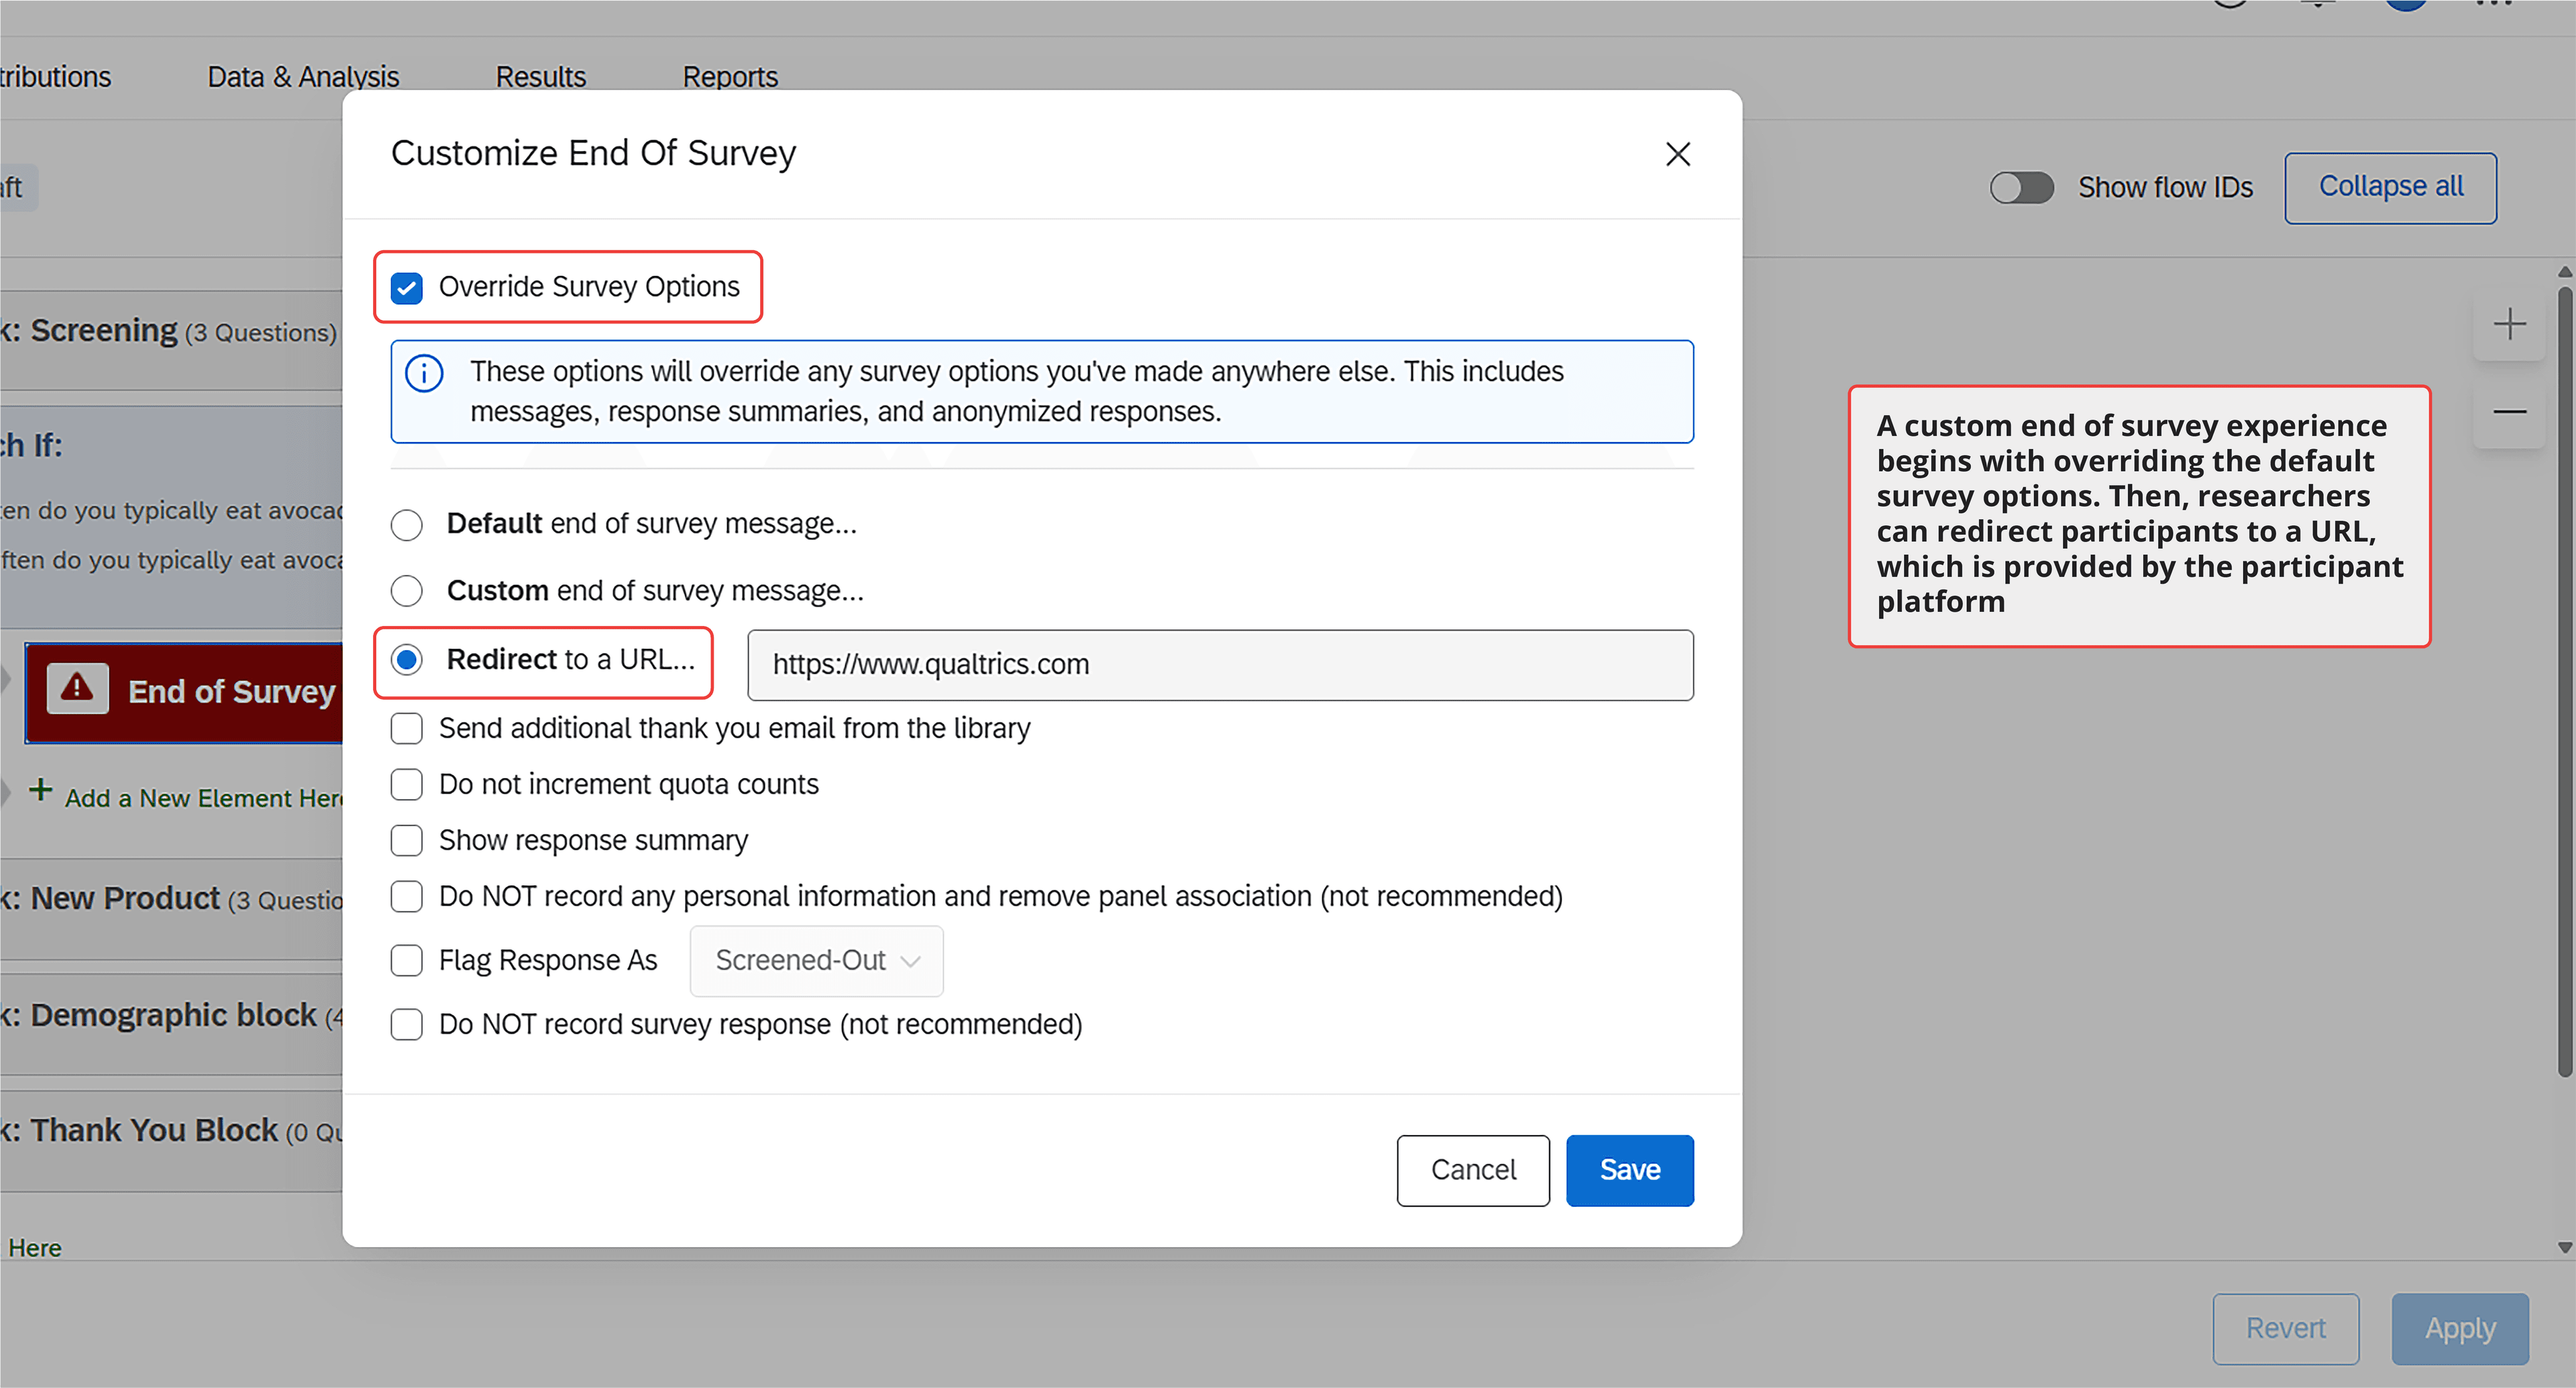Toggle Show flow IDs switch
This screenshot has width=2576, height=1388.
point(2021,187)
